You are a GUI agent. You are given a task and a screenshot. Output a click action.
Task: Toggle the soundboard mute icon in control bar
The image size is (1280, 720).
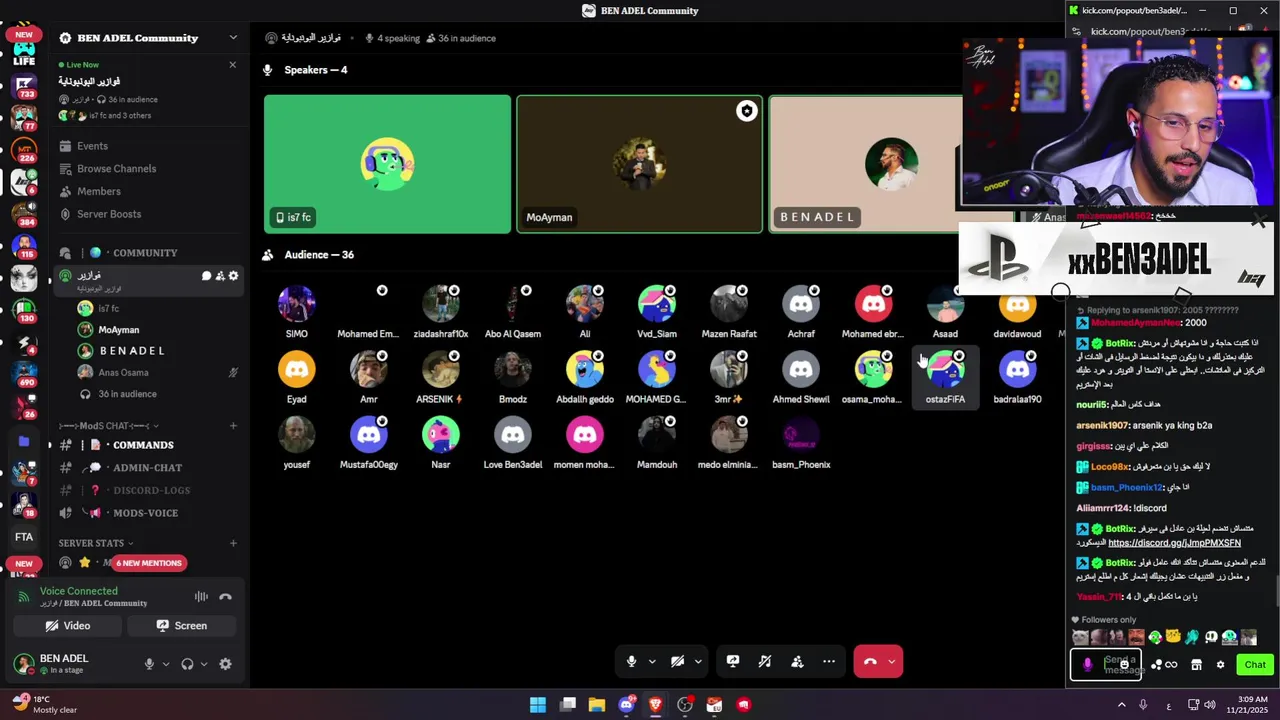pyautogui.click(x=765, y=661)
